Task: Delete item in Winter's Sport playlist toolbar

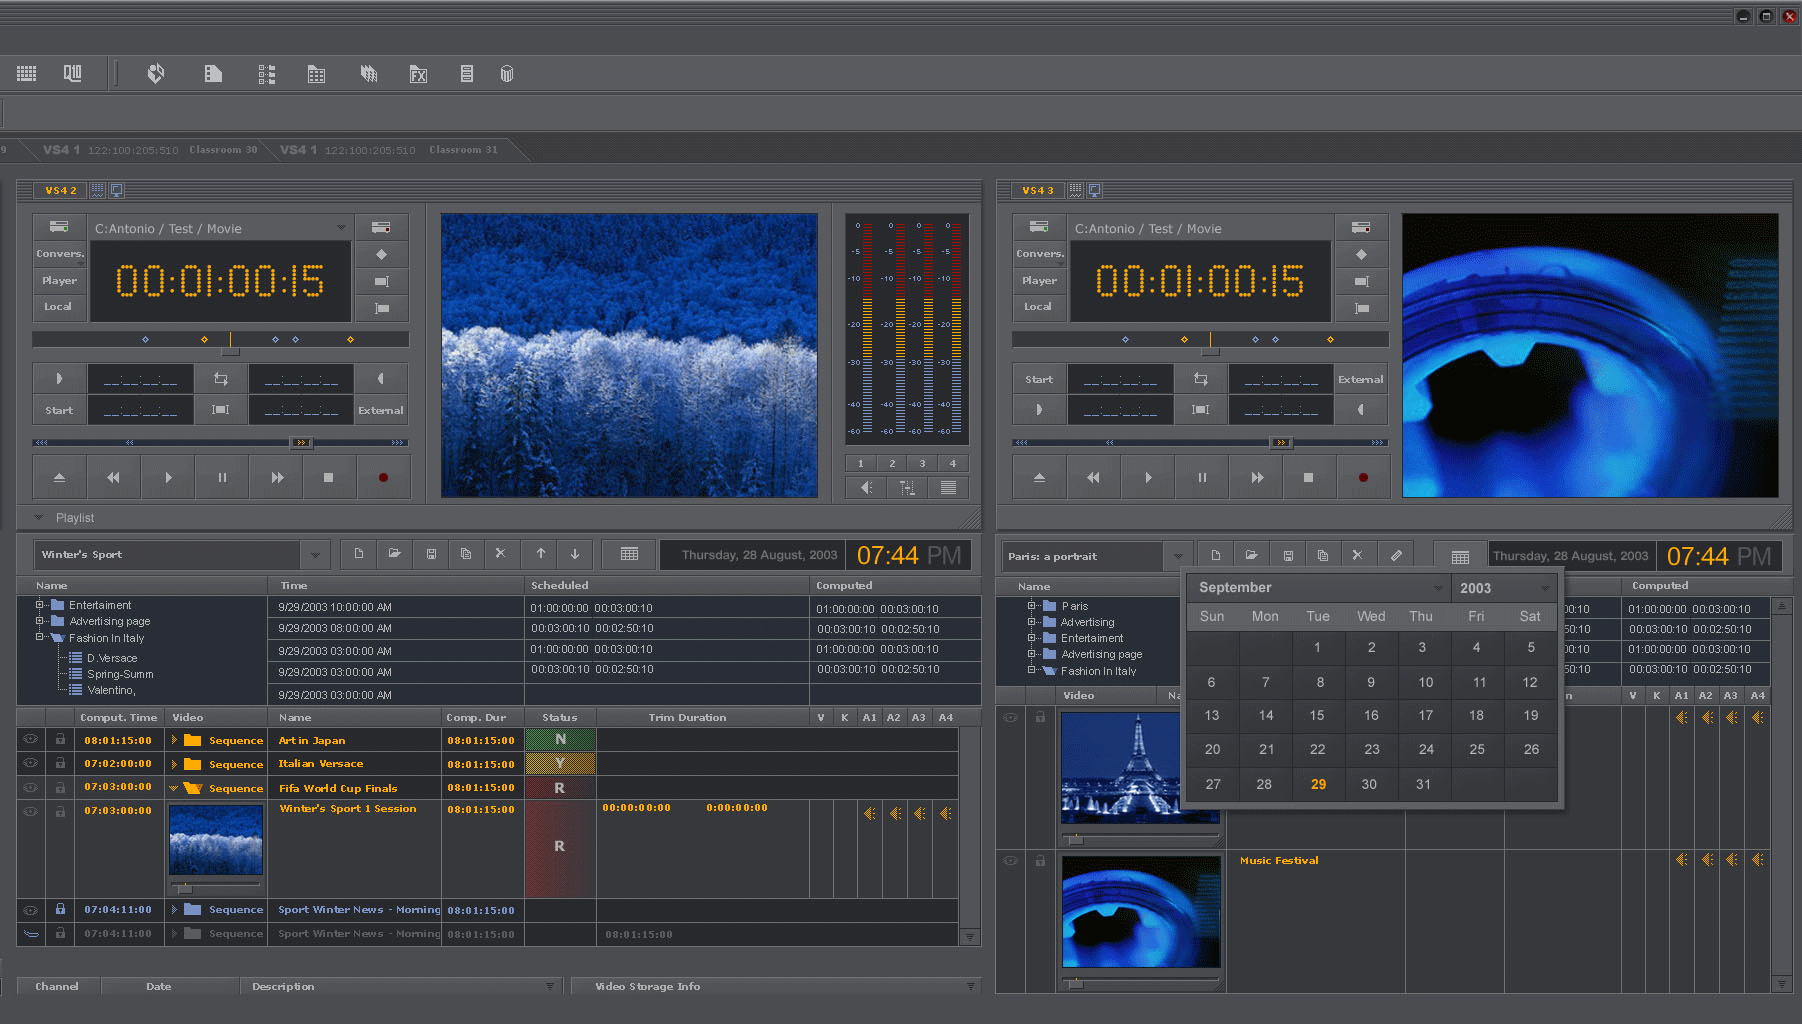Action: (501, 553)
